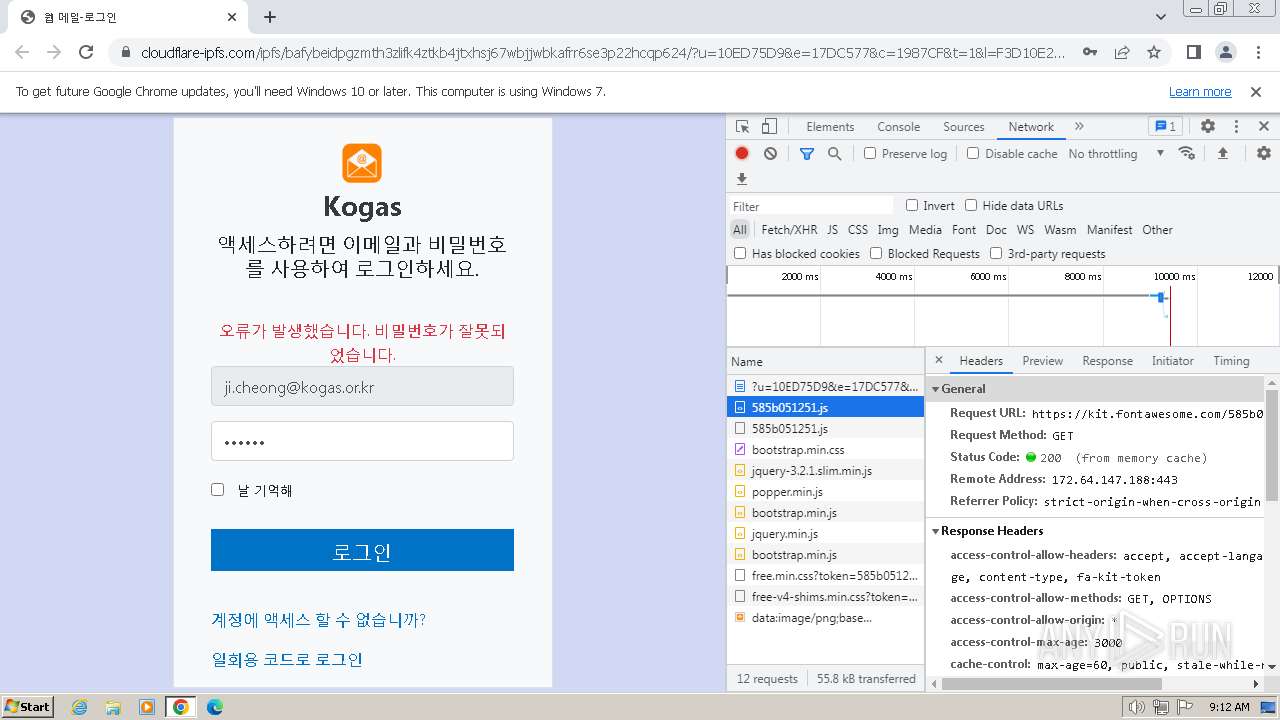This screenshot has height=720, width=1280.
Task: Toggle the network filter funnel icon
Action: coord(807,153)
